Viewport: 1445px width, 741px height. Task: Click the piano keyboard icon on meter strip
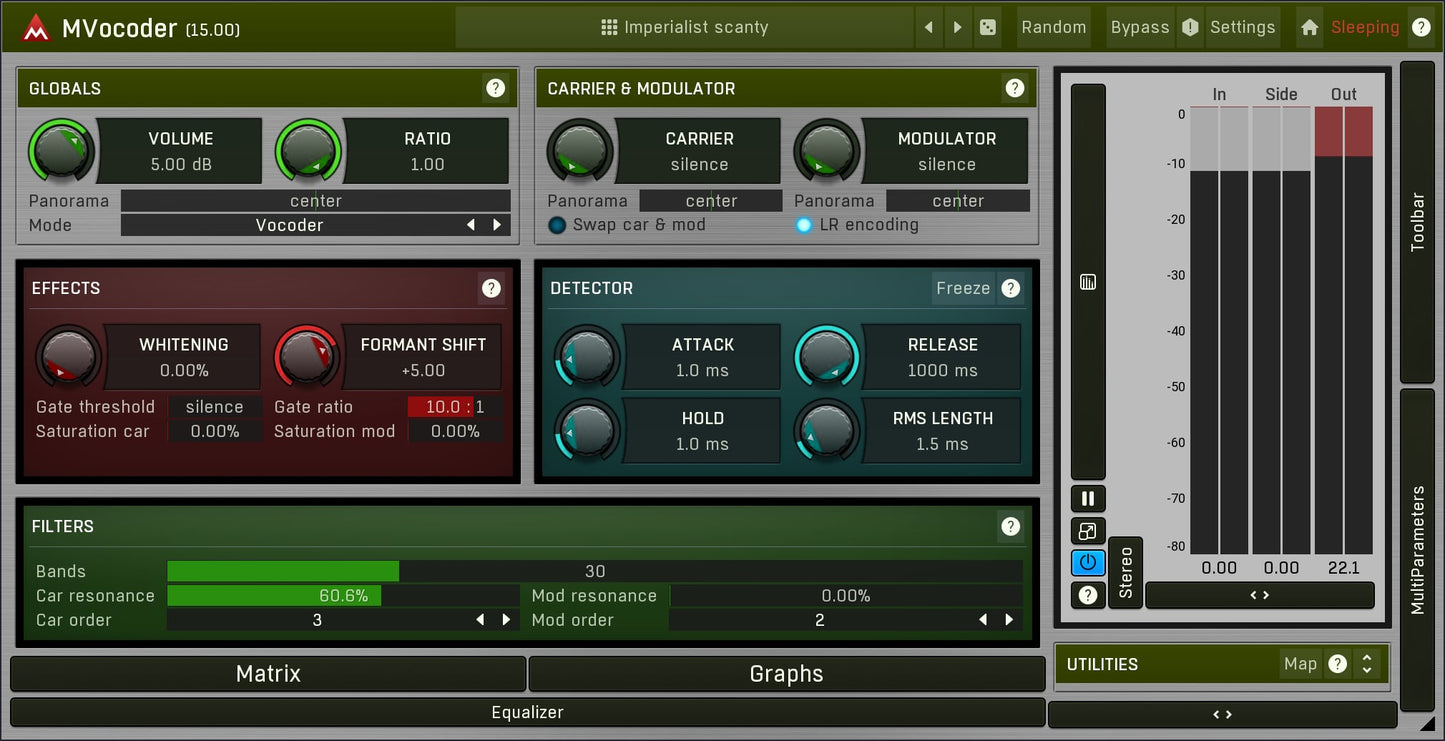click(1087, 282)
